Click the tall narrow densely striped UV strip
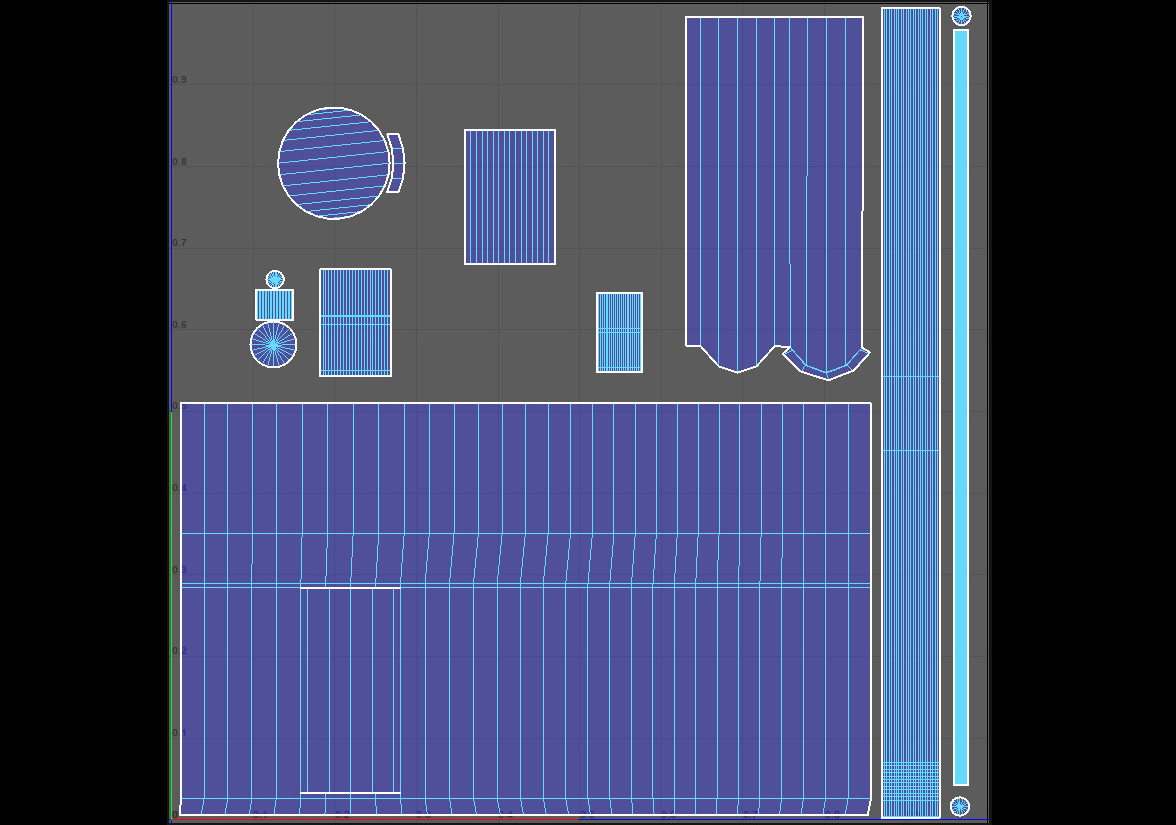 [910, 250]
